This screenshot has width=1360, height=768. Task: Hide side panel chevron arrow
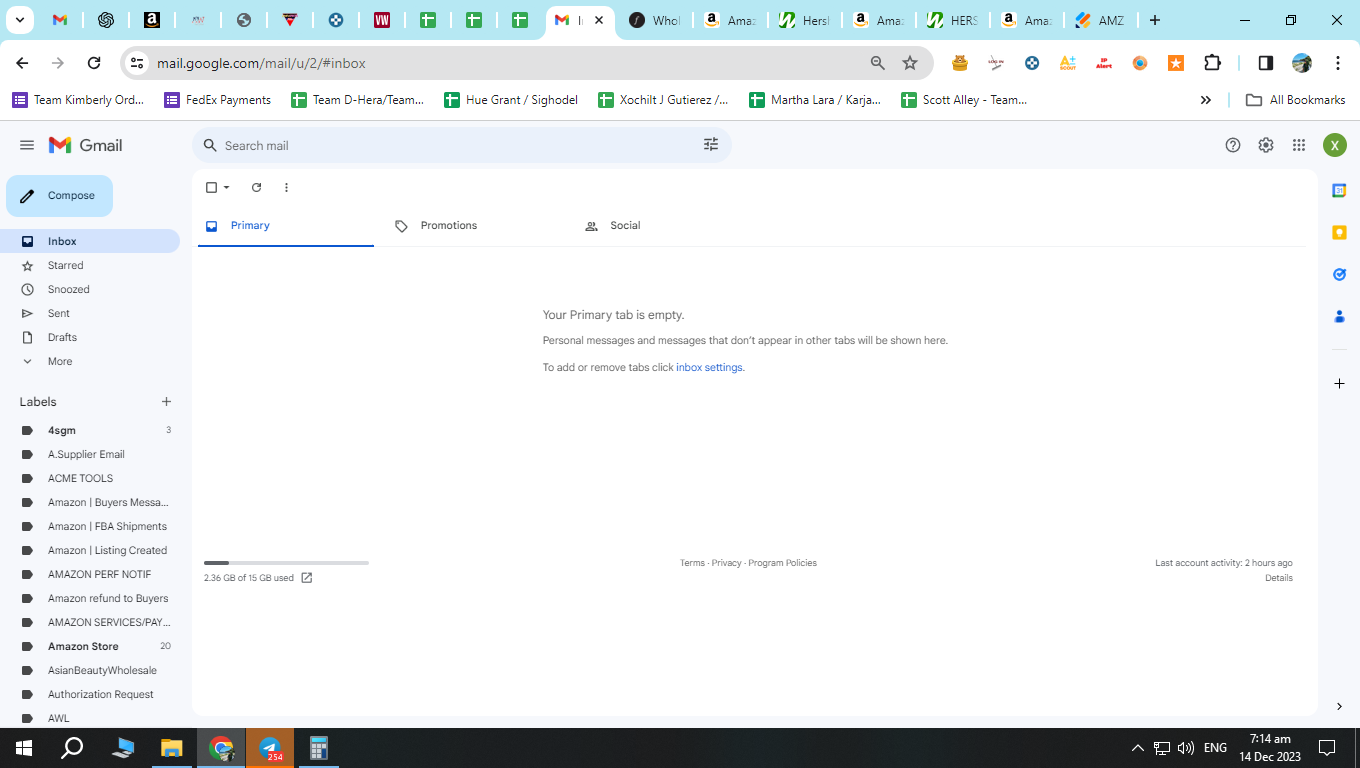(1339, 707)
